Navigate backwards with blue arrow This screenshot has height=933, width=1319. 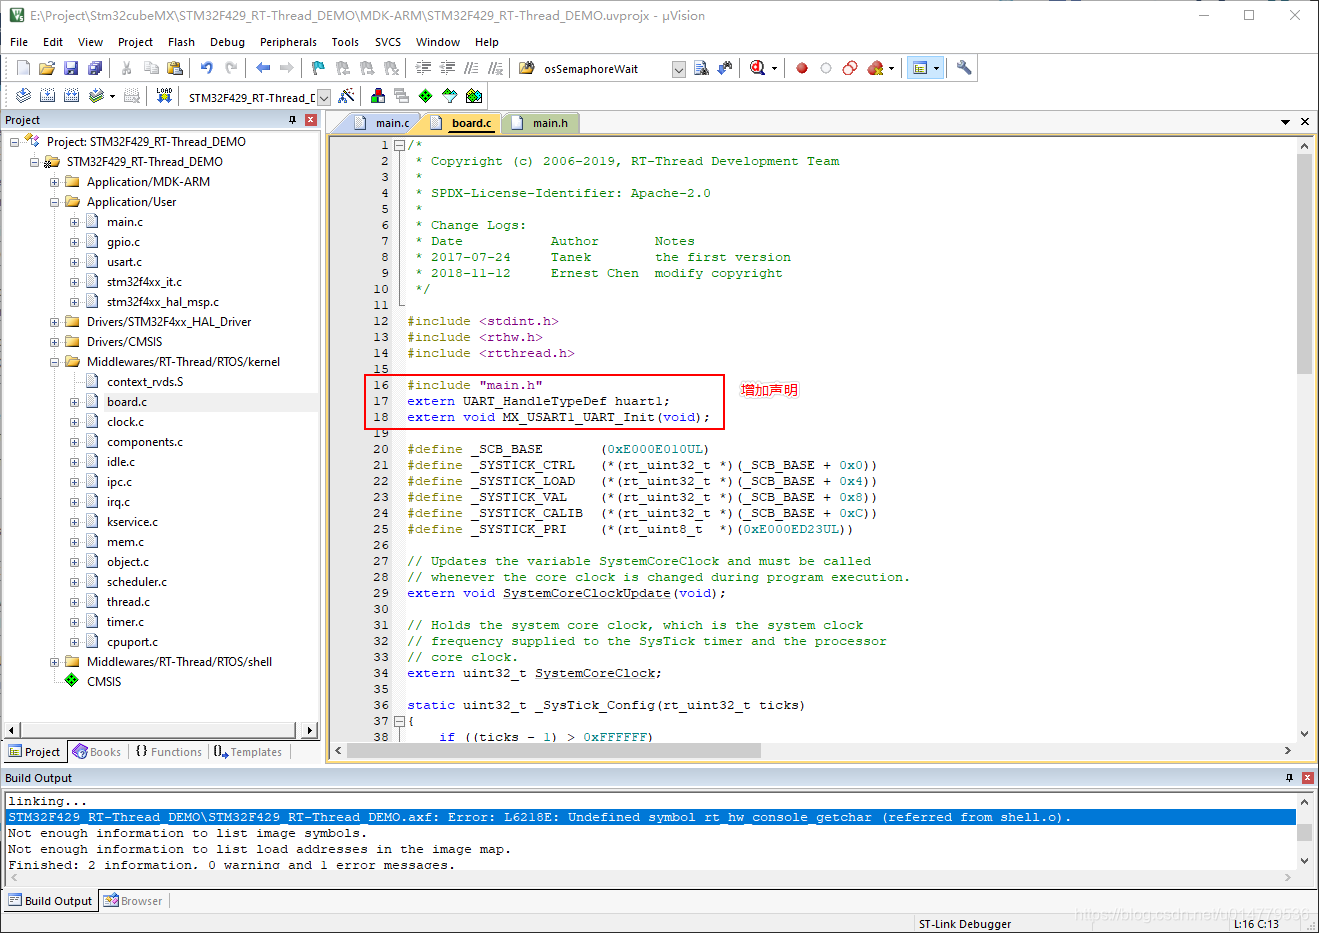263,68
